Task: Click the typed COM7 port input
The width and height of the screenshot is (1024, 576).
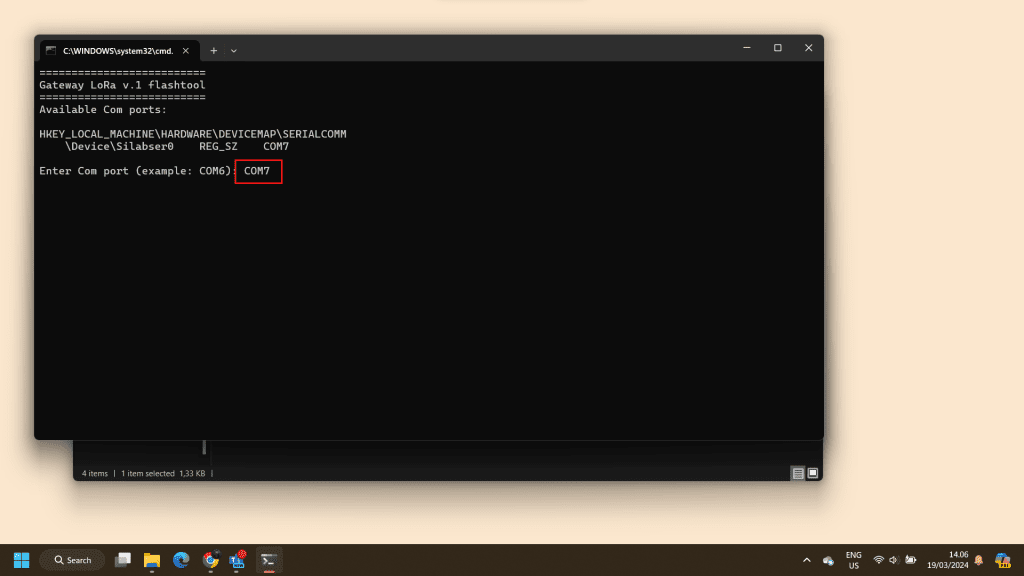Action: [258, 171]
